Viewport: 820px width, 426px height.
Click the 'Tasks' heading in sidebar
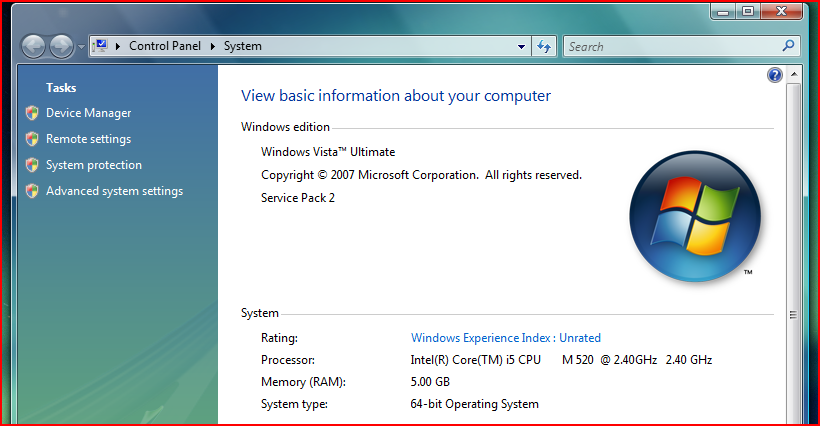pyautogui.click(x=61, y=88)
